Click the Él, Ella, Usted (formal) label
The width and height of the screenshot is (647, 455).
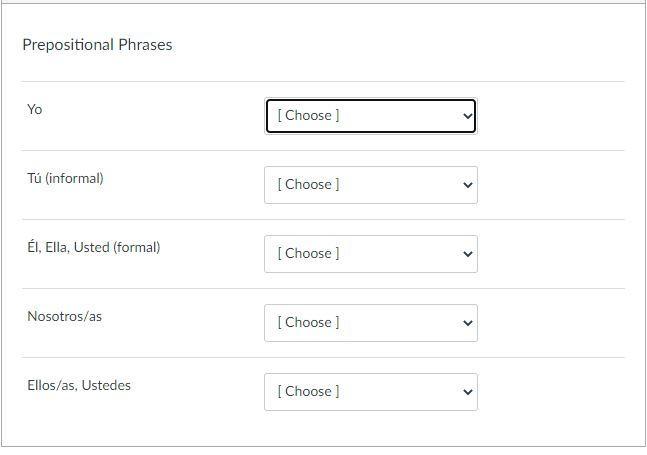[93, 247]
